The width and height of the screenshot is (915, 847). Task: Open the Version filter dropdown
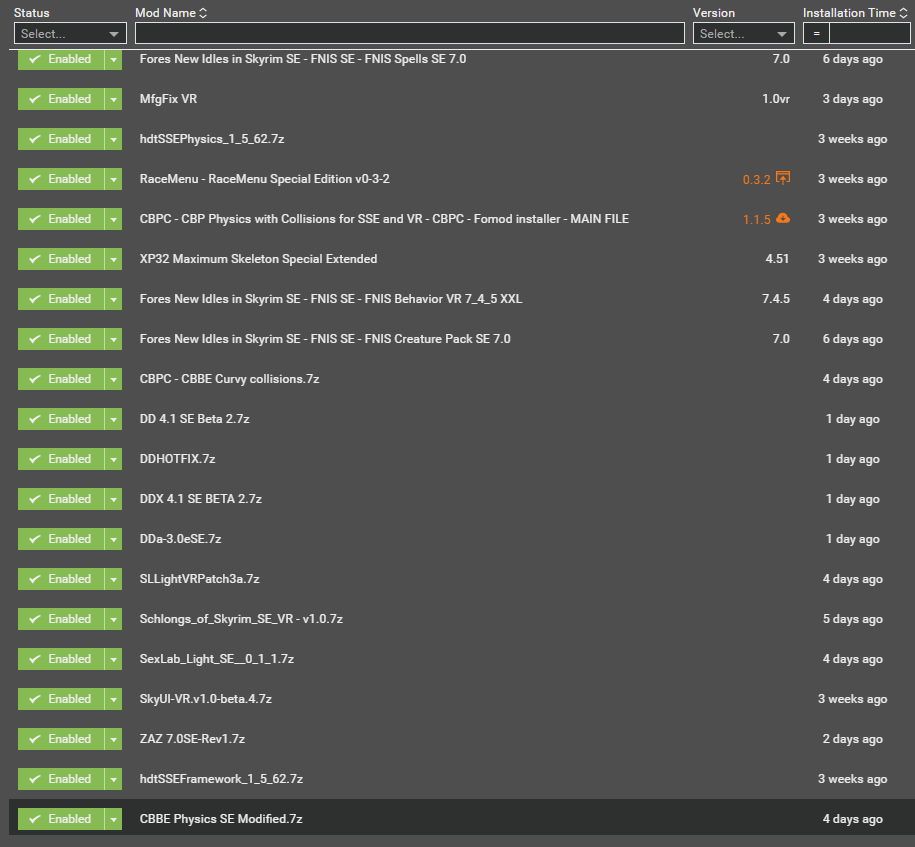[x=743, y=34]
